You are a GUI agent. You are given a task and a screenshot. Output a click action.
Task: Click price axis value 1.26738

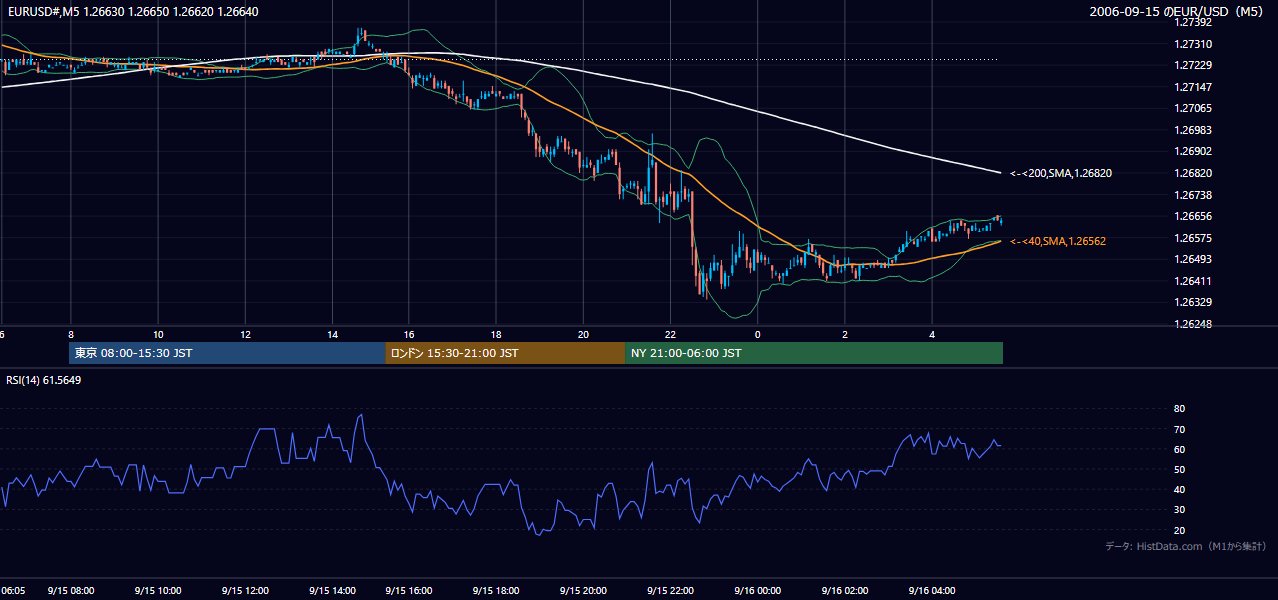[1192, 195]
